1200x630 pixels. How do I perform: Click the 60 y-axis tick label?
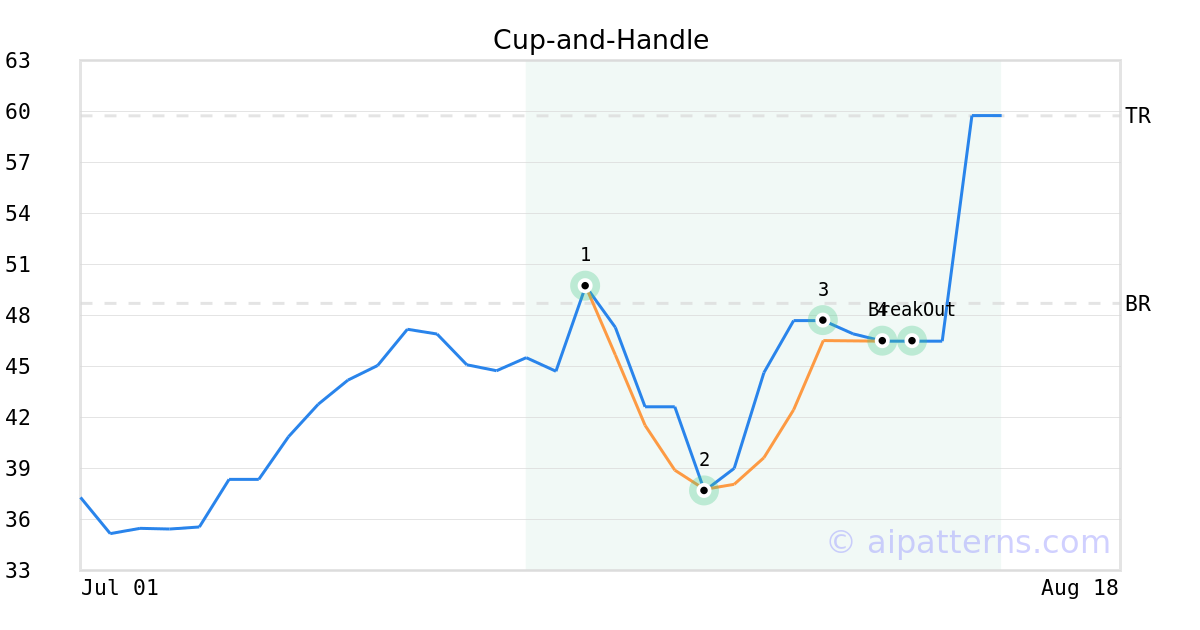18,112
